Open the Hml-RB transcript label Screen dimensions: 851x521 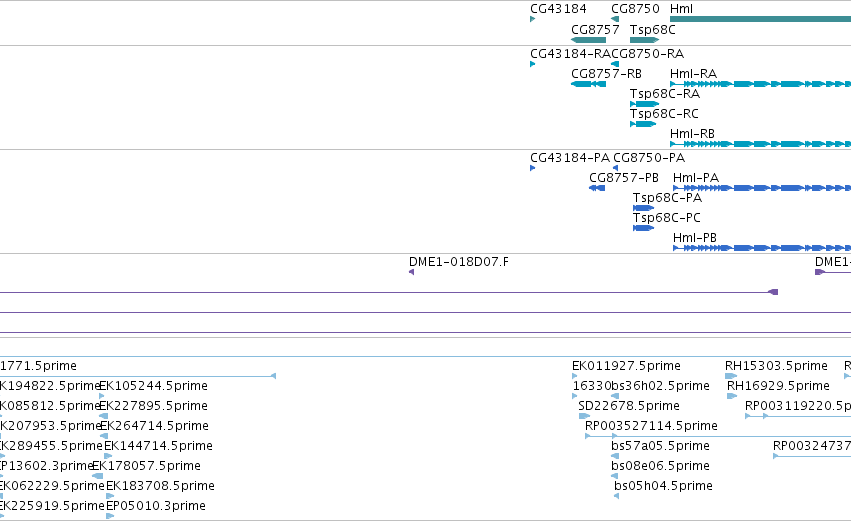pyautogui.click(x=692, y=134)
